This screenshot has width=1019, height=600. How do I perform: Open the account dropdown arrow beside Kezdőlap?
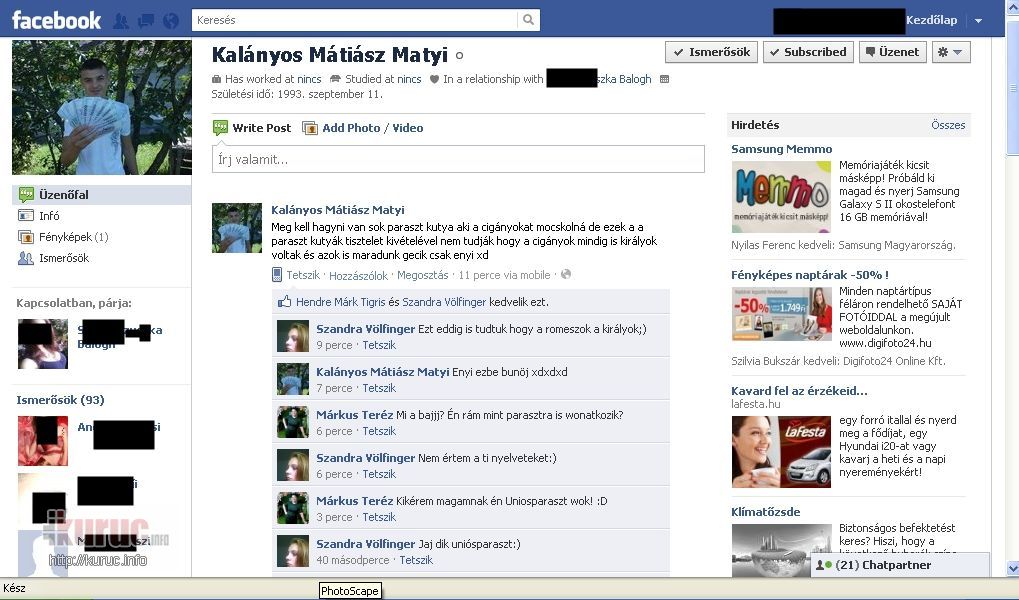978,21
